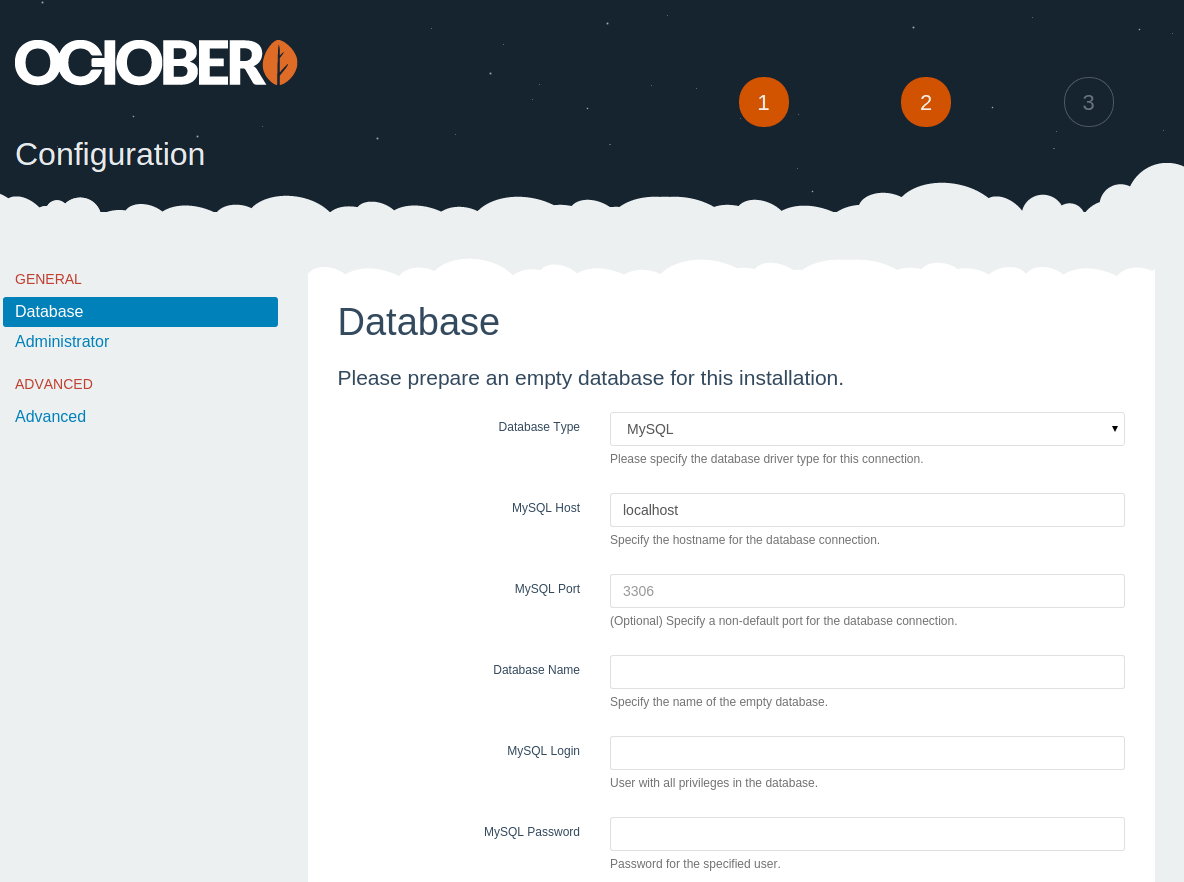Image resolution: width=1184 pixels, height=882 pixels.
Task: Focus the Database Name input
Action: [867, 671]
